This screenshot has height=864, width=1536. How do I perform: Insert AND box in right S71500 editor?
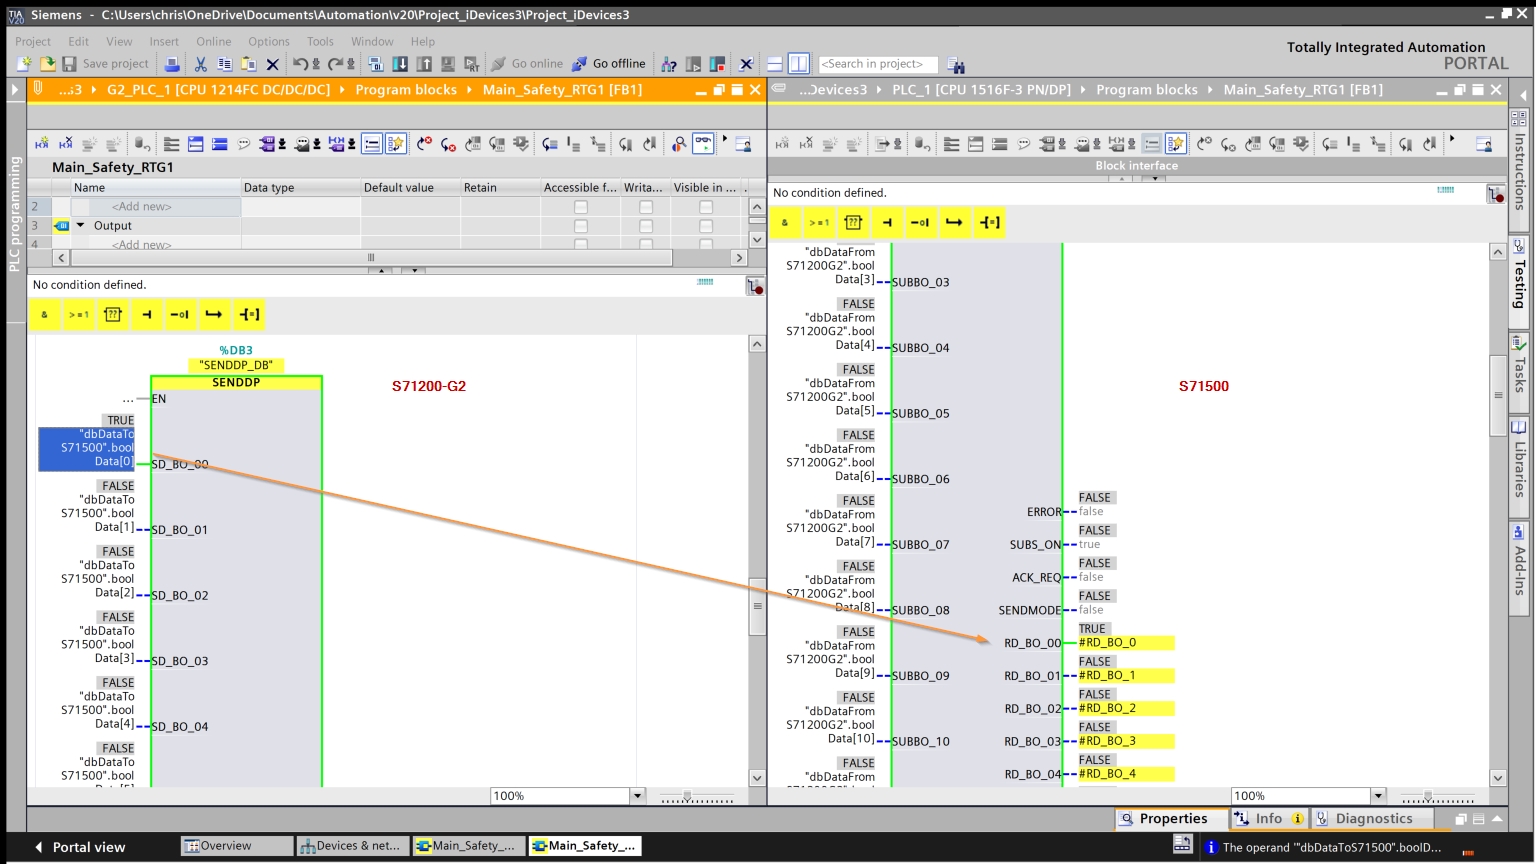[785, 223]
